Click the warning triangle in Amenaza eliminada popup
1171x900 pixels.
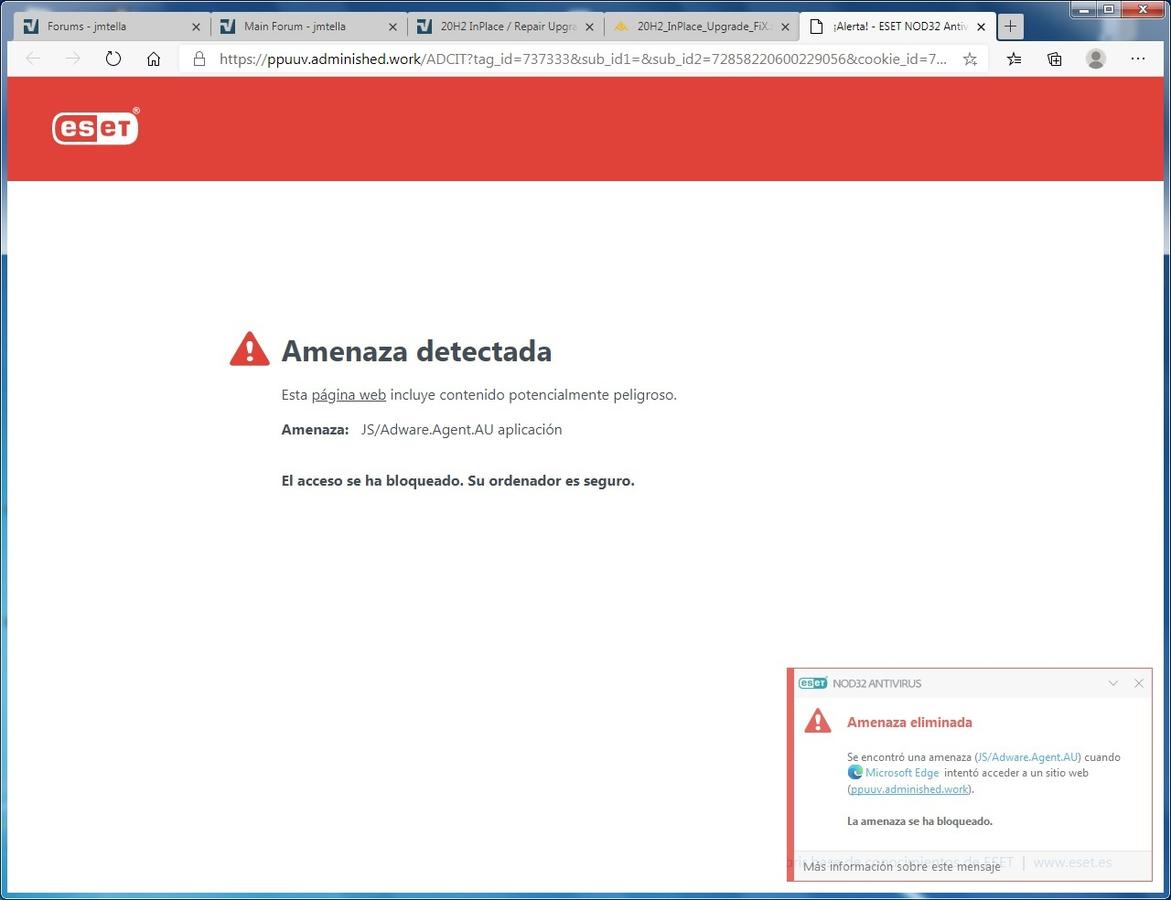click(818, 721)
